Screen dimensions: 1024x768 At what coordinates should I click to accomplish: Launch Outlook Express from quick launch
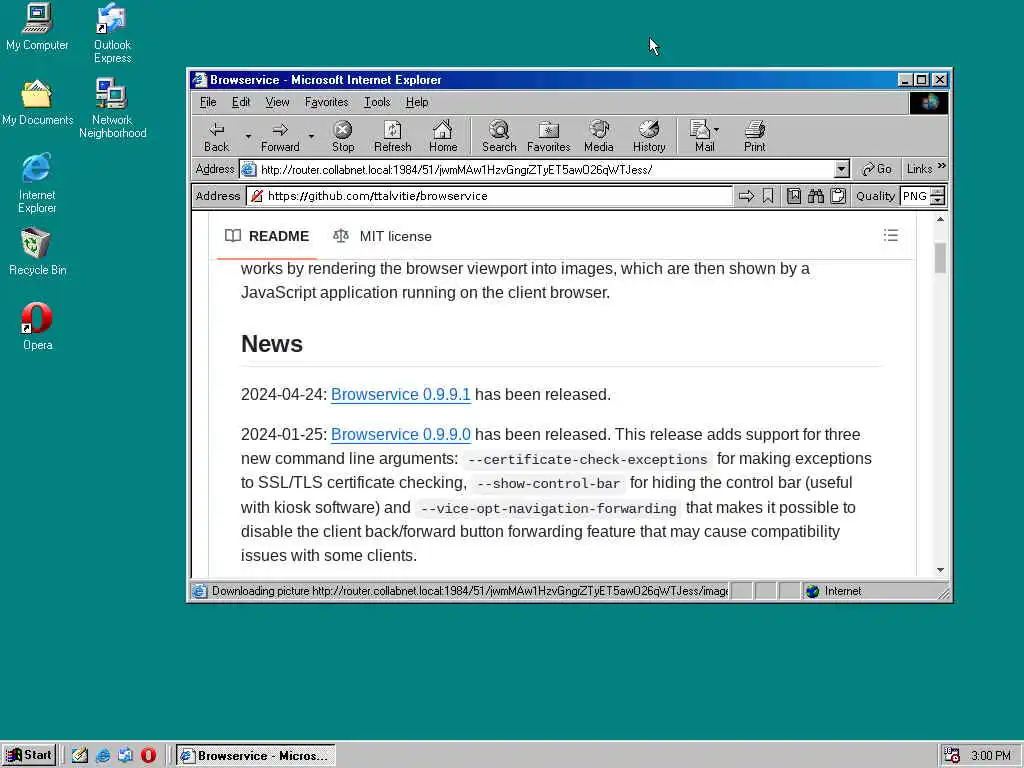125,755
